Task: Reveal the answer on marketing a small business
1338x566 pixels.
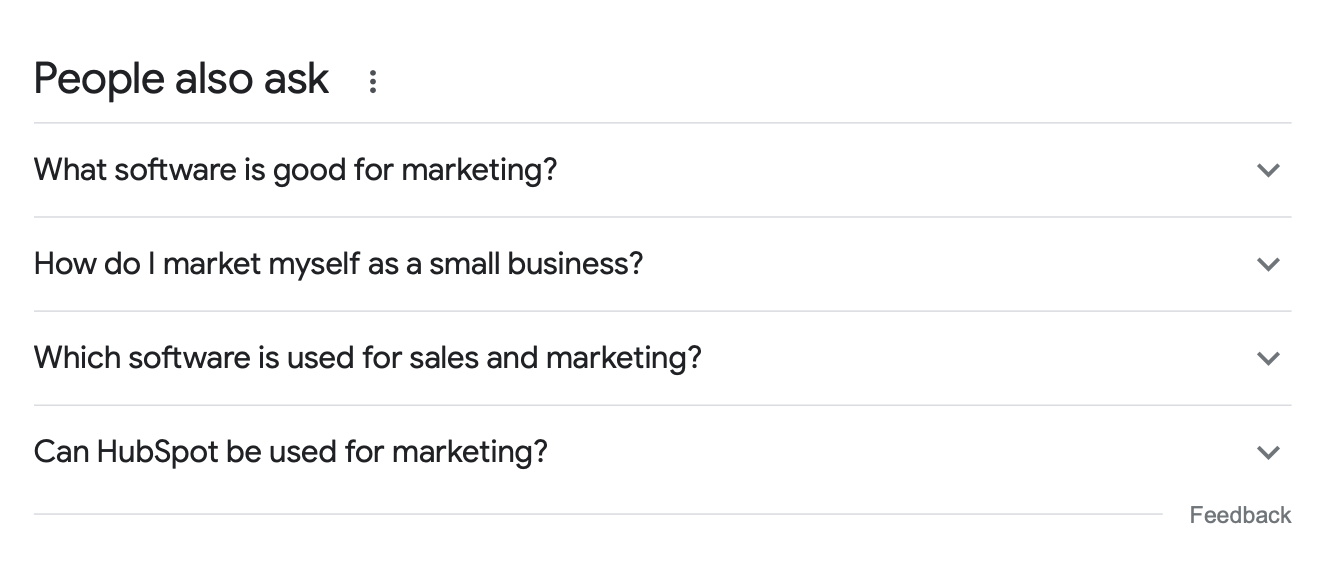Action: pos(660,264)
